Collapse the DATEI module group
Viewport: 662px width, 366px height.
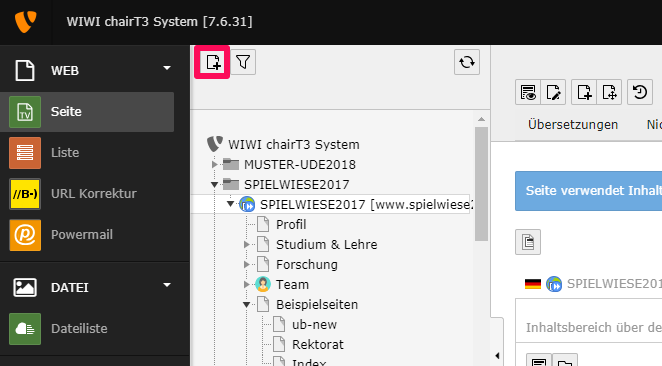(167, 285)
